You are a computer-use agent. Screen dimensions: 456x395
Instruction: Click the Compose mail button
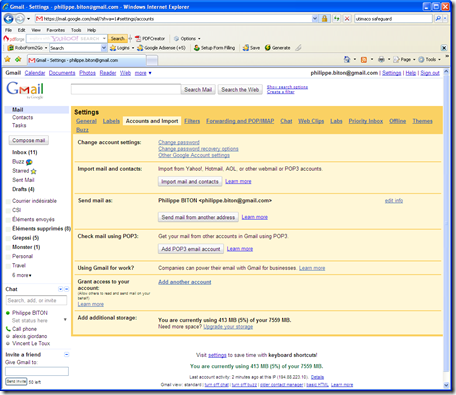pos(29,140)
